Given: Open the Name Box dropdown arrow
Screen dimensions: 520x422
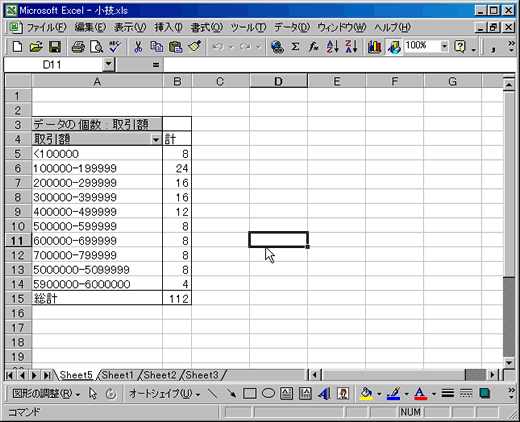Looking at the screenshot, I should coord(108,64).
